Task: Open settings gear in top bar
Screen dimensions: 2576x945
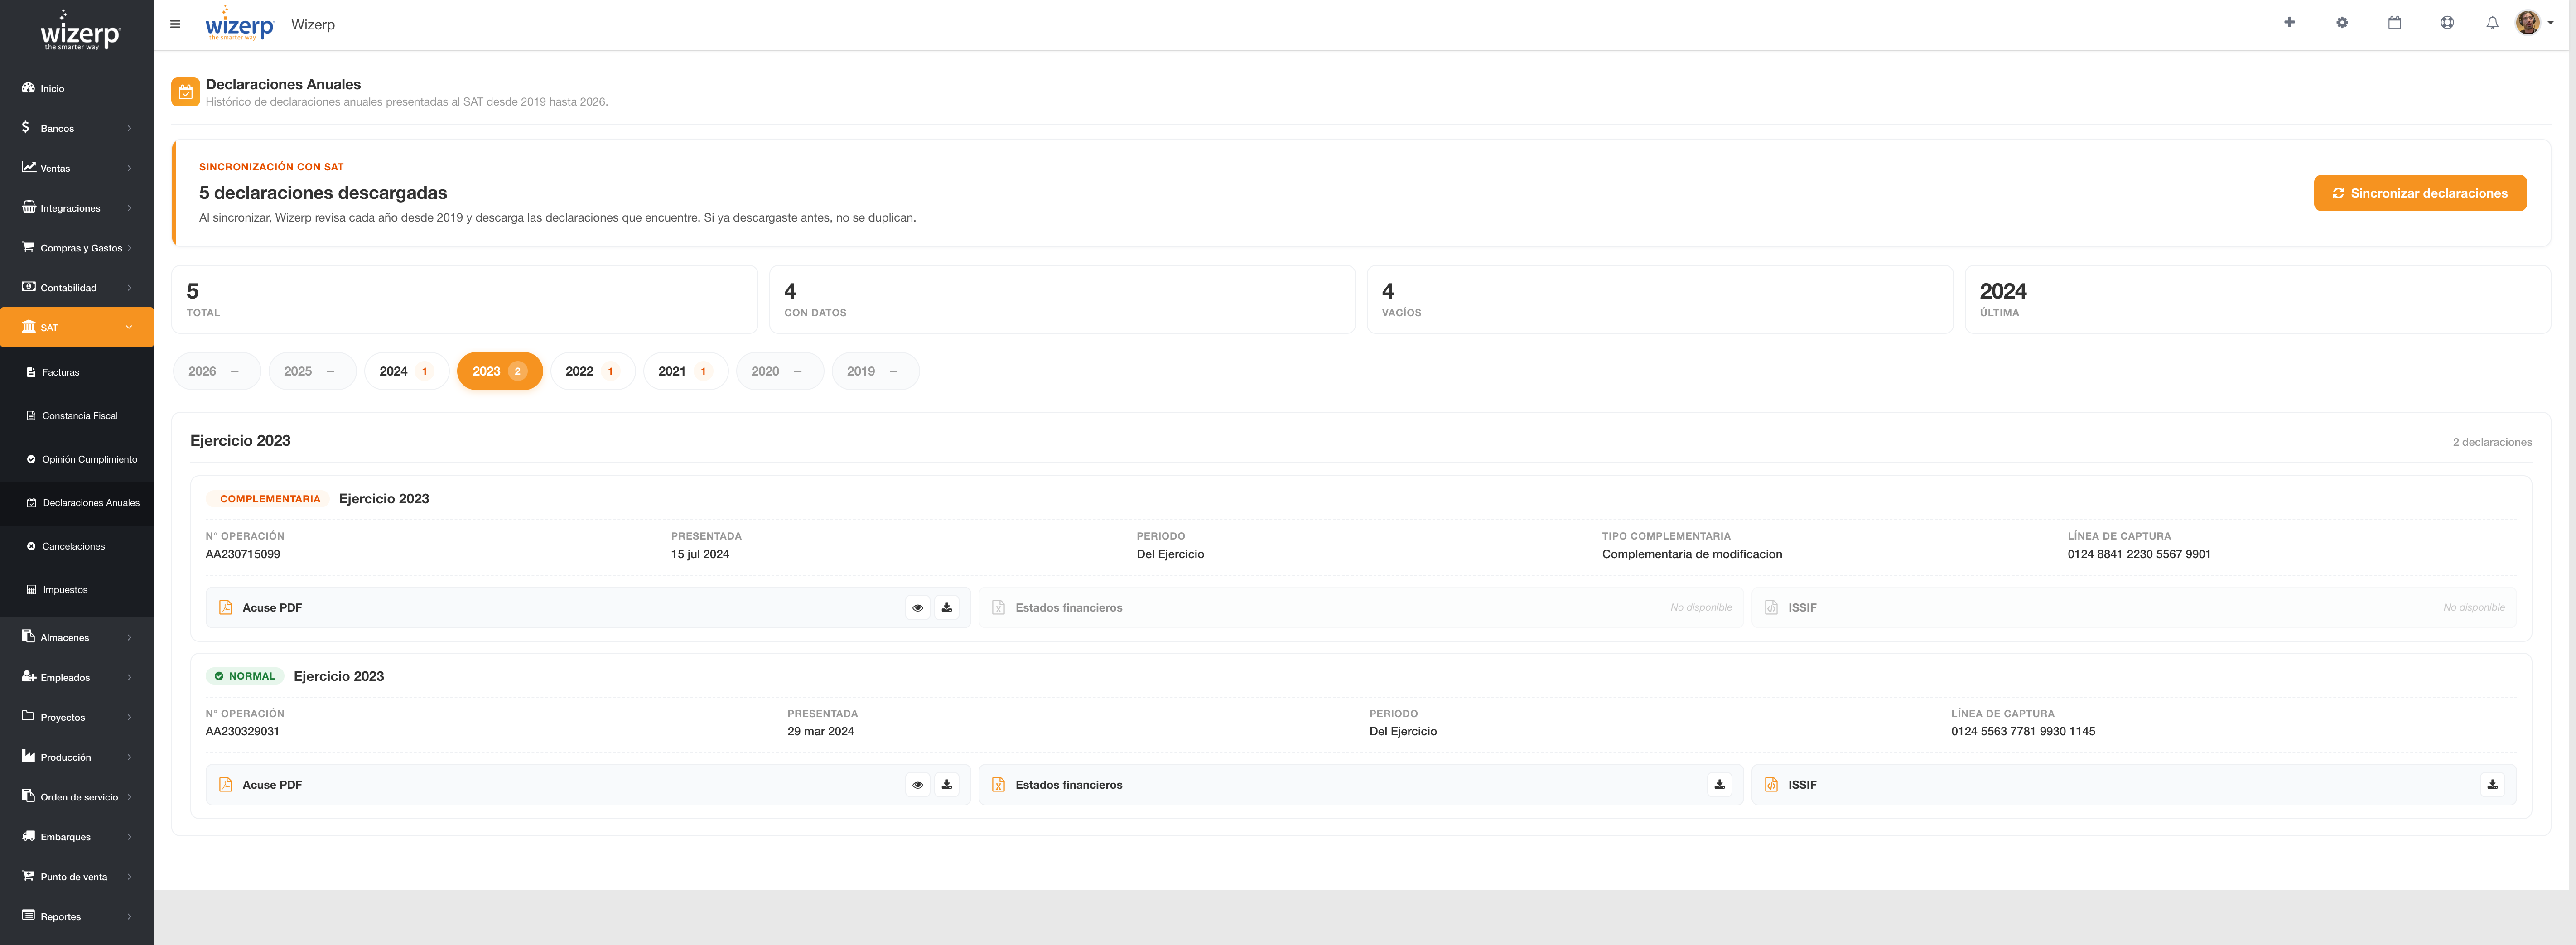Action: tap(2342, 22)
